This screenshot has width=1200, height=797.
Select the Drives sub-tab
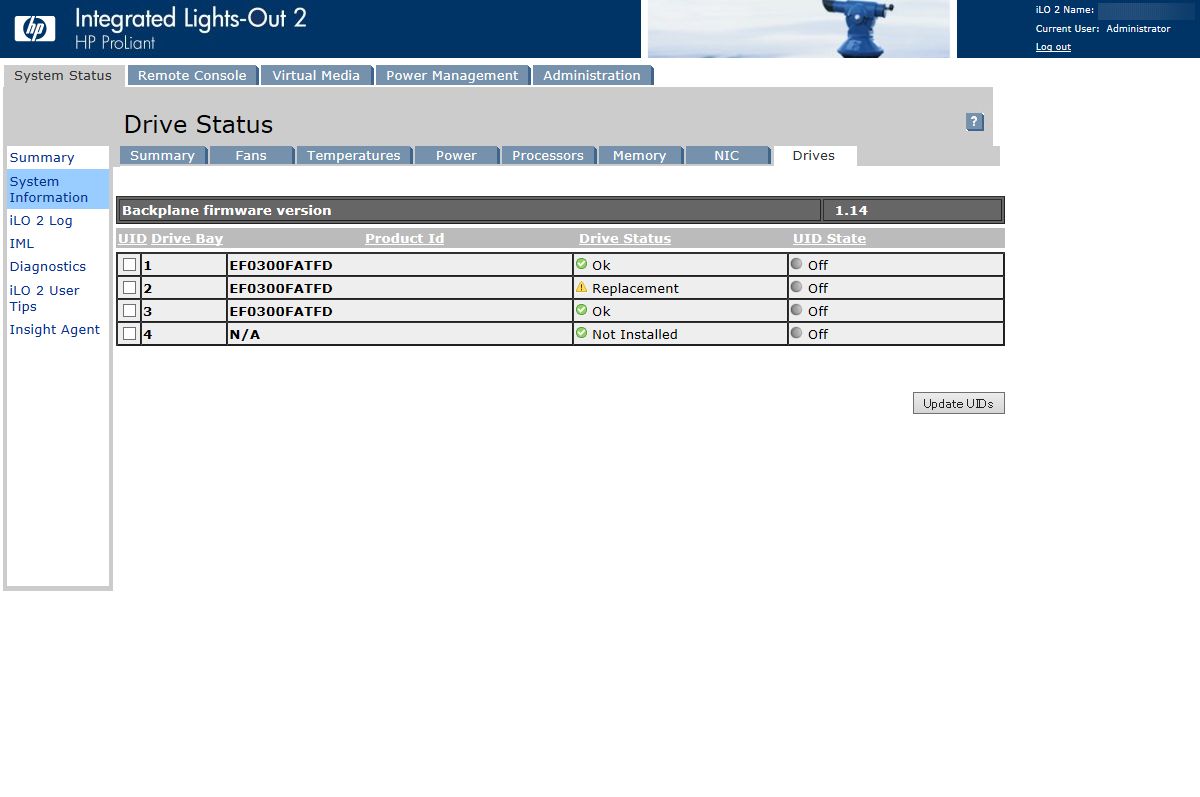[814, 155]
